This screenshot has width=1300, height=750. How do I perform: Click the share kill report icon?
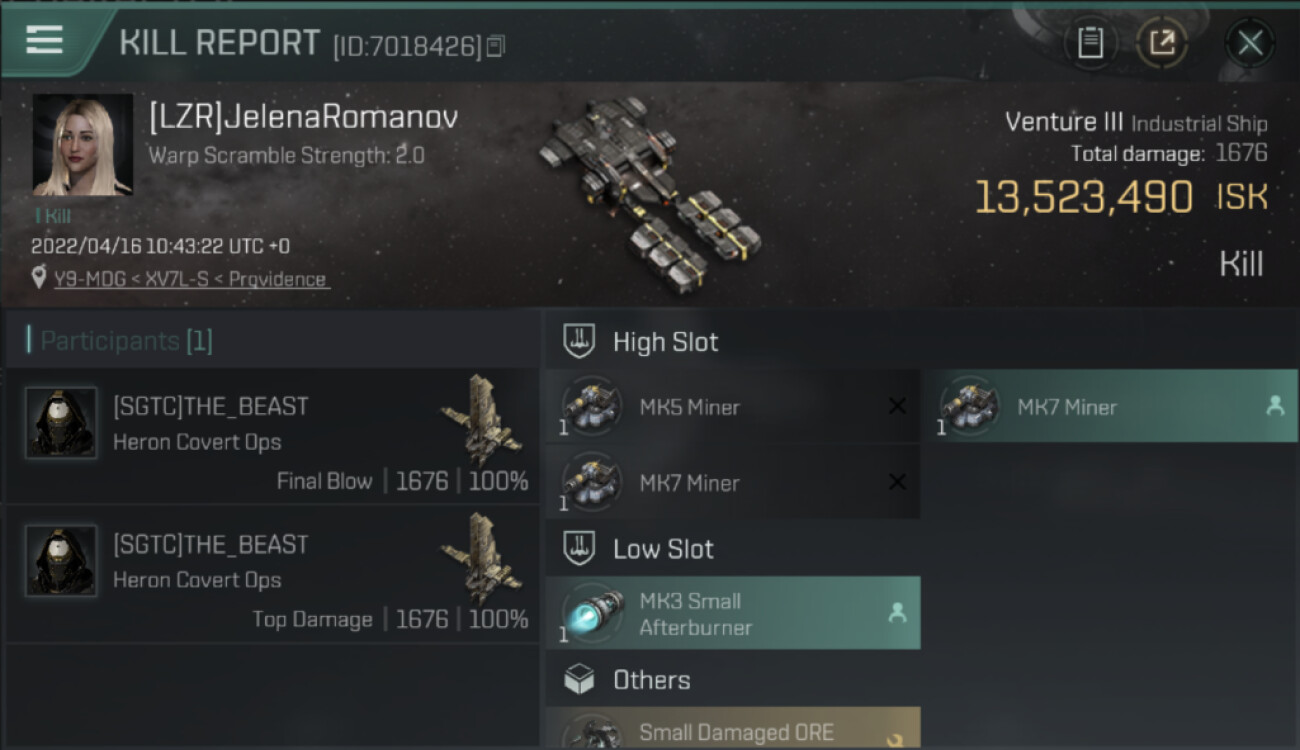1161,43
